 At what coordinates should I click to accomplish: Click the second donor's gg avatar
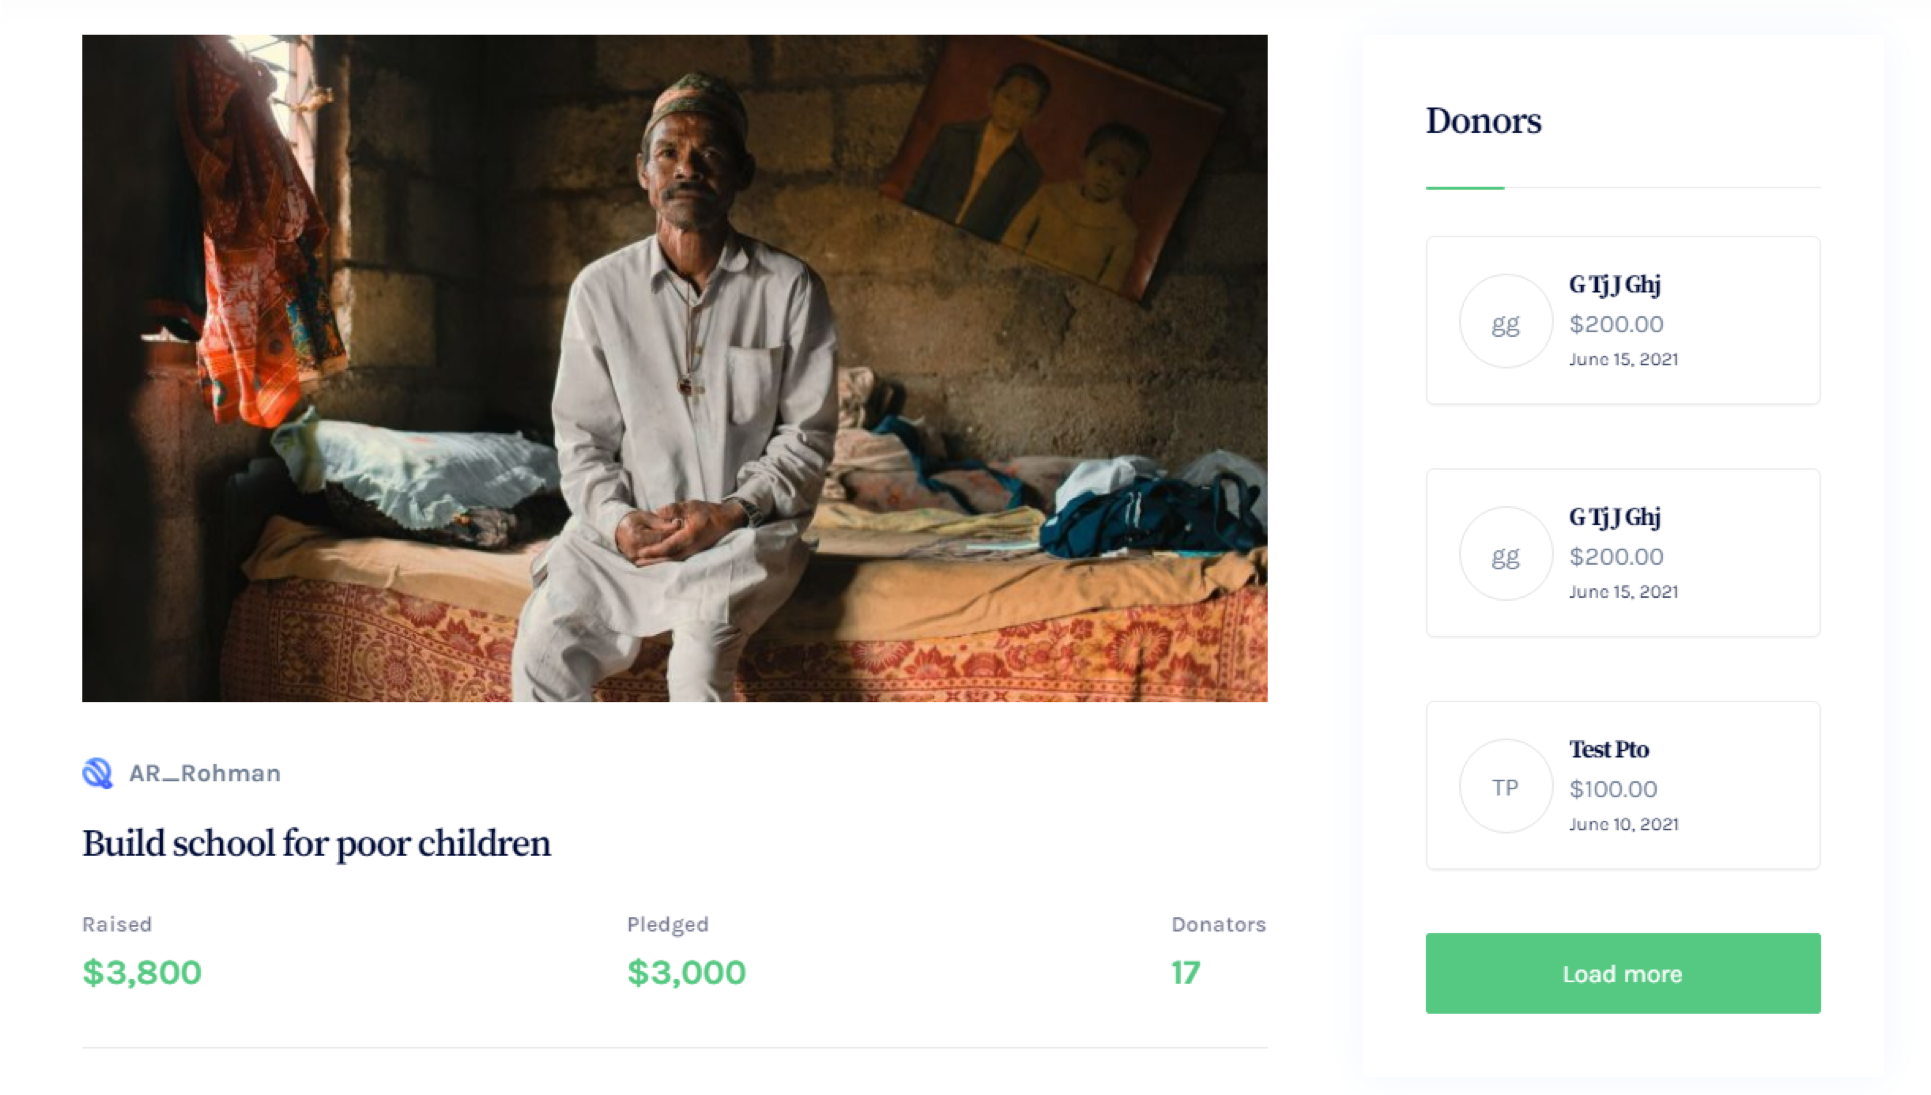tap(1505, 554)
